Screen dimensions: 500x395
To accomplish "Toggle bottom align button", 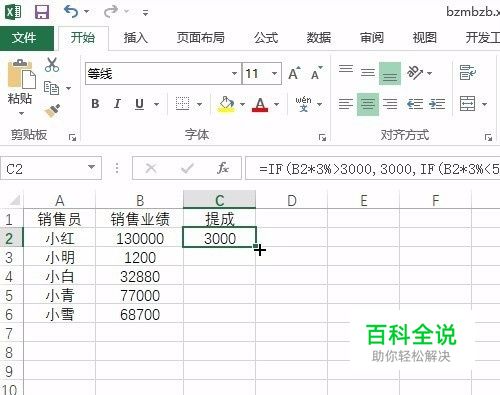I will [390, 73].
